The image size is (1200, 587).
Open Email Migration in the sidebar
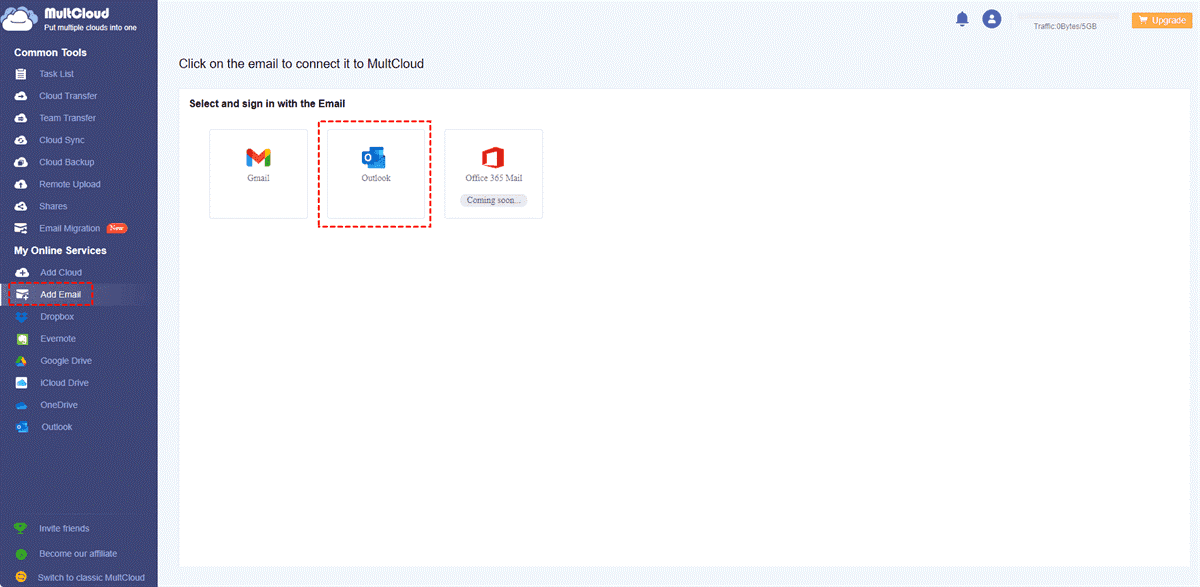[x=69, y=228]
